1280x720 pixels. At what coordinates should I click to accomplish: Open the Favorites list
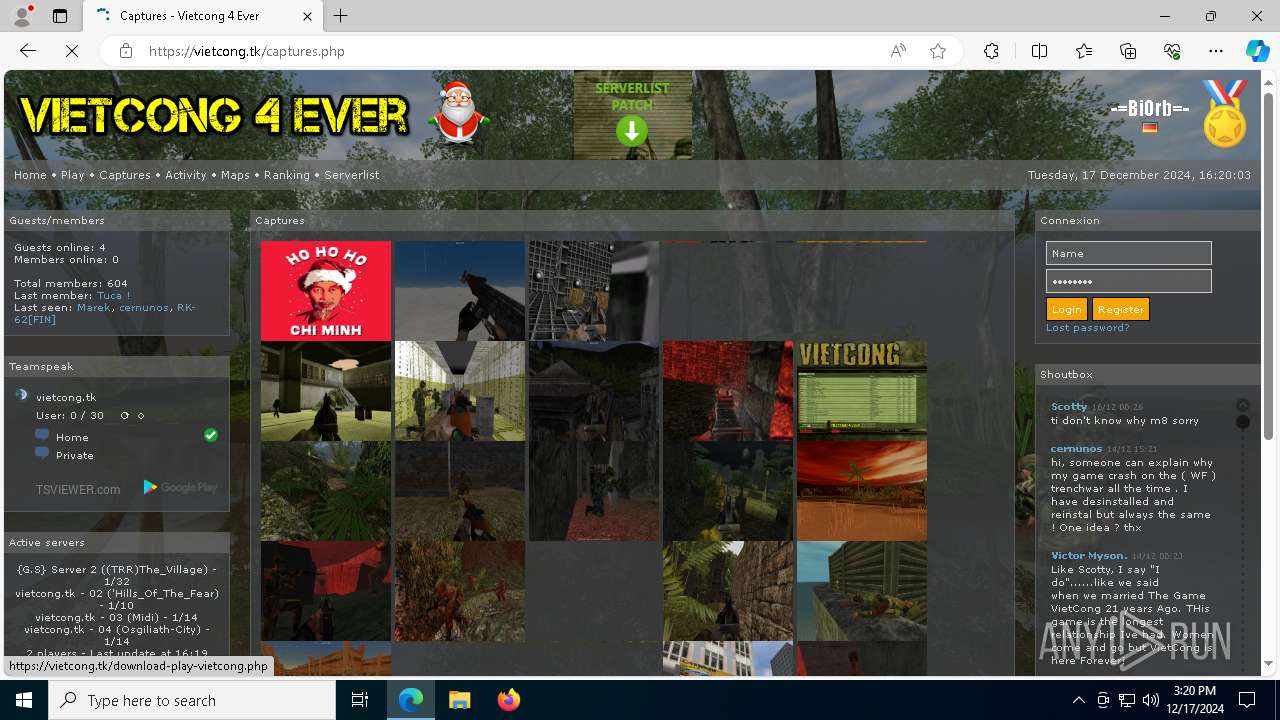(x=1084, y=51)
